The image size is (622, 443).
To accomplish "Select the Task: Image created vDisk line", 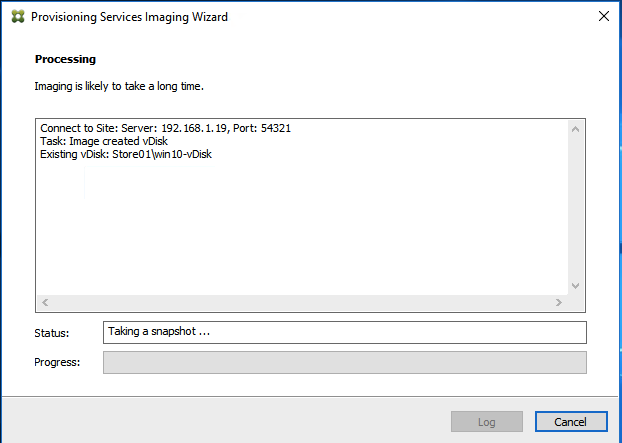I will click(104, 141).
